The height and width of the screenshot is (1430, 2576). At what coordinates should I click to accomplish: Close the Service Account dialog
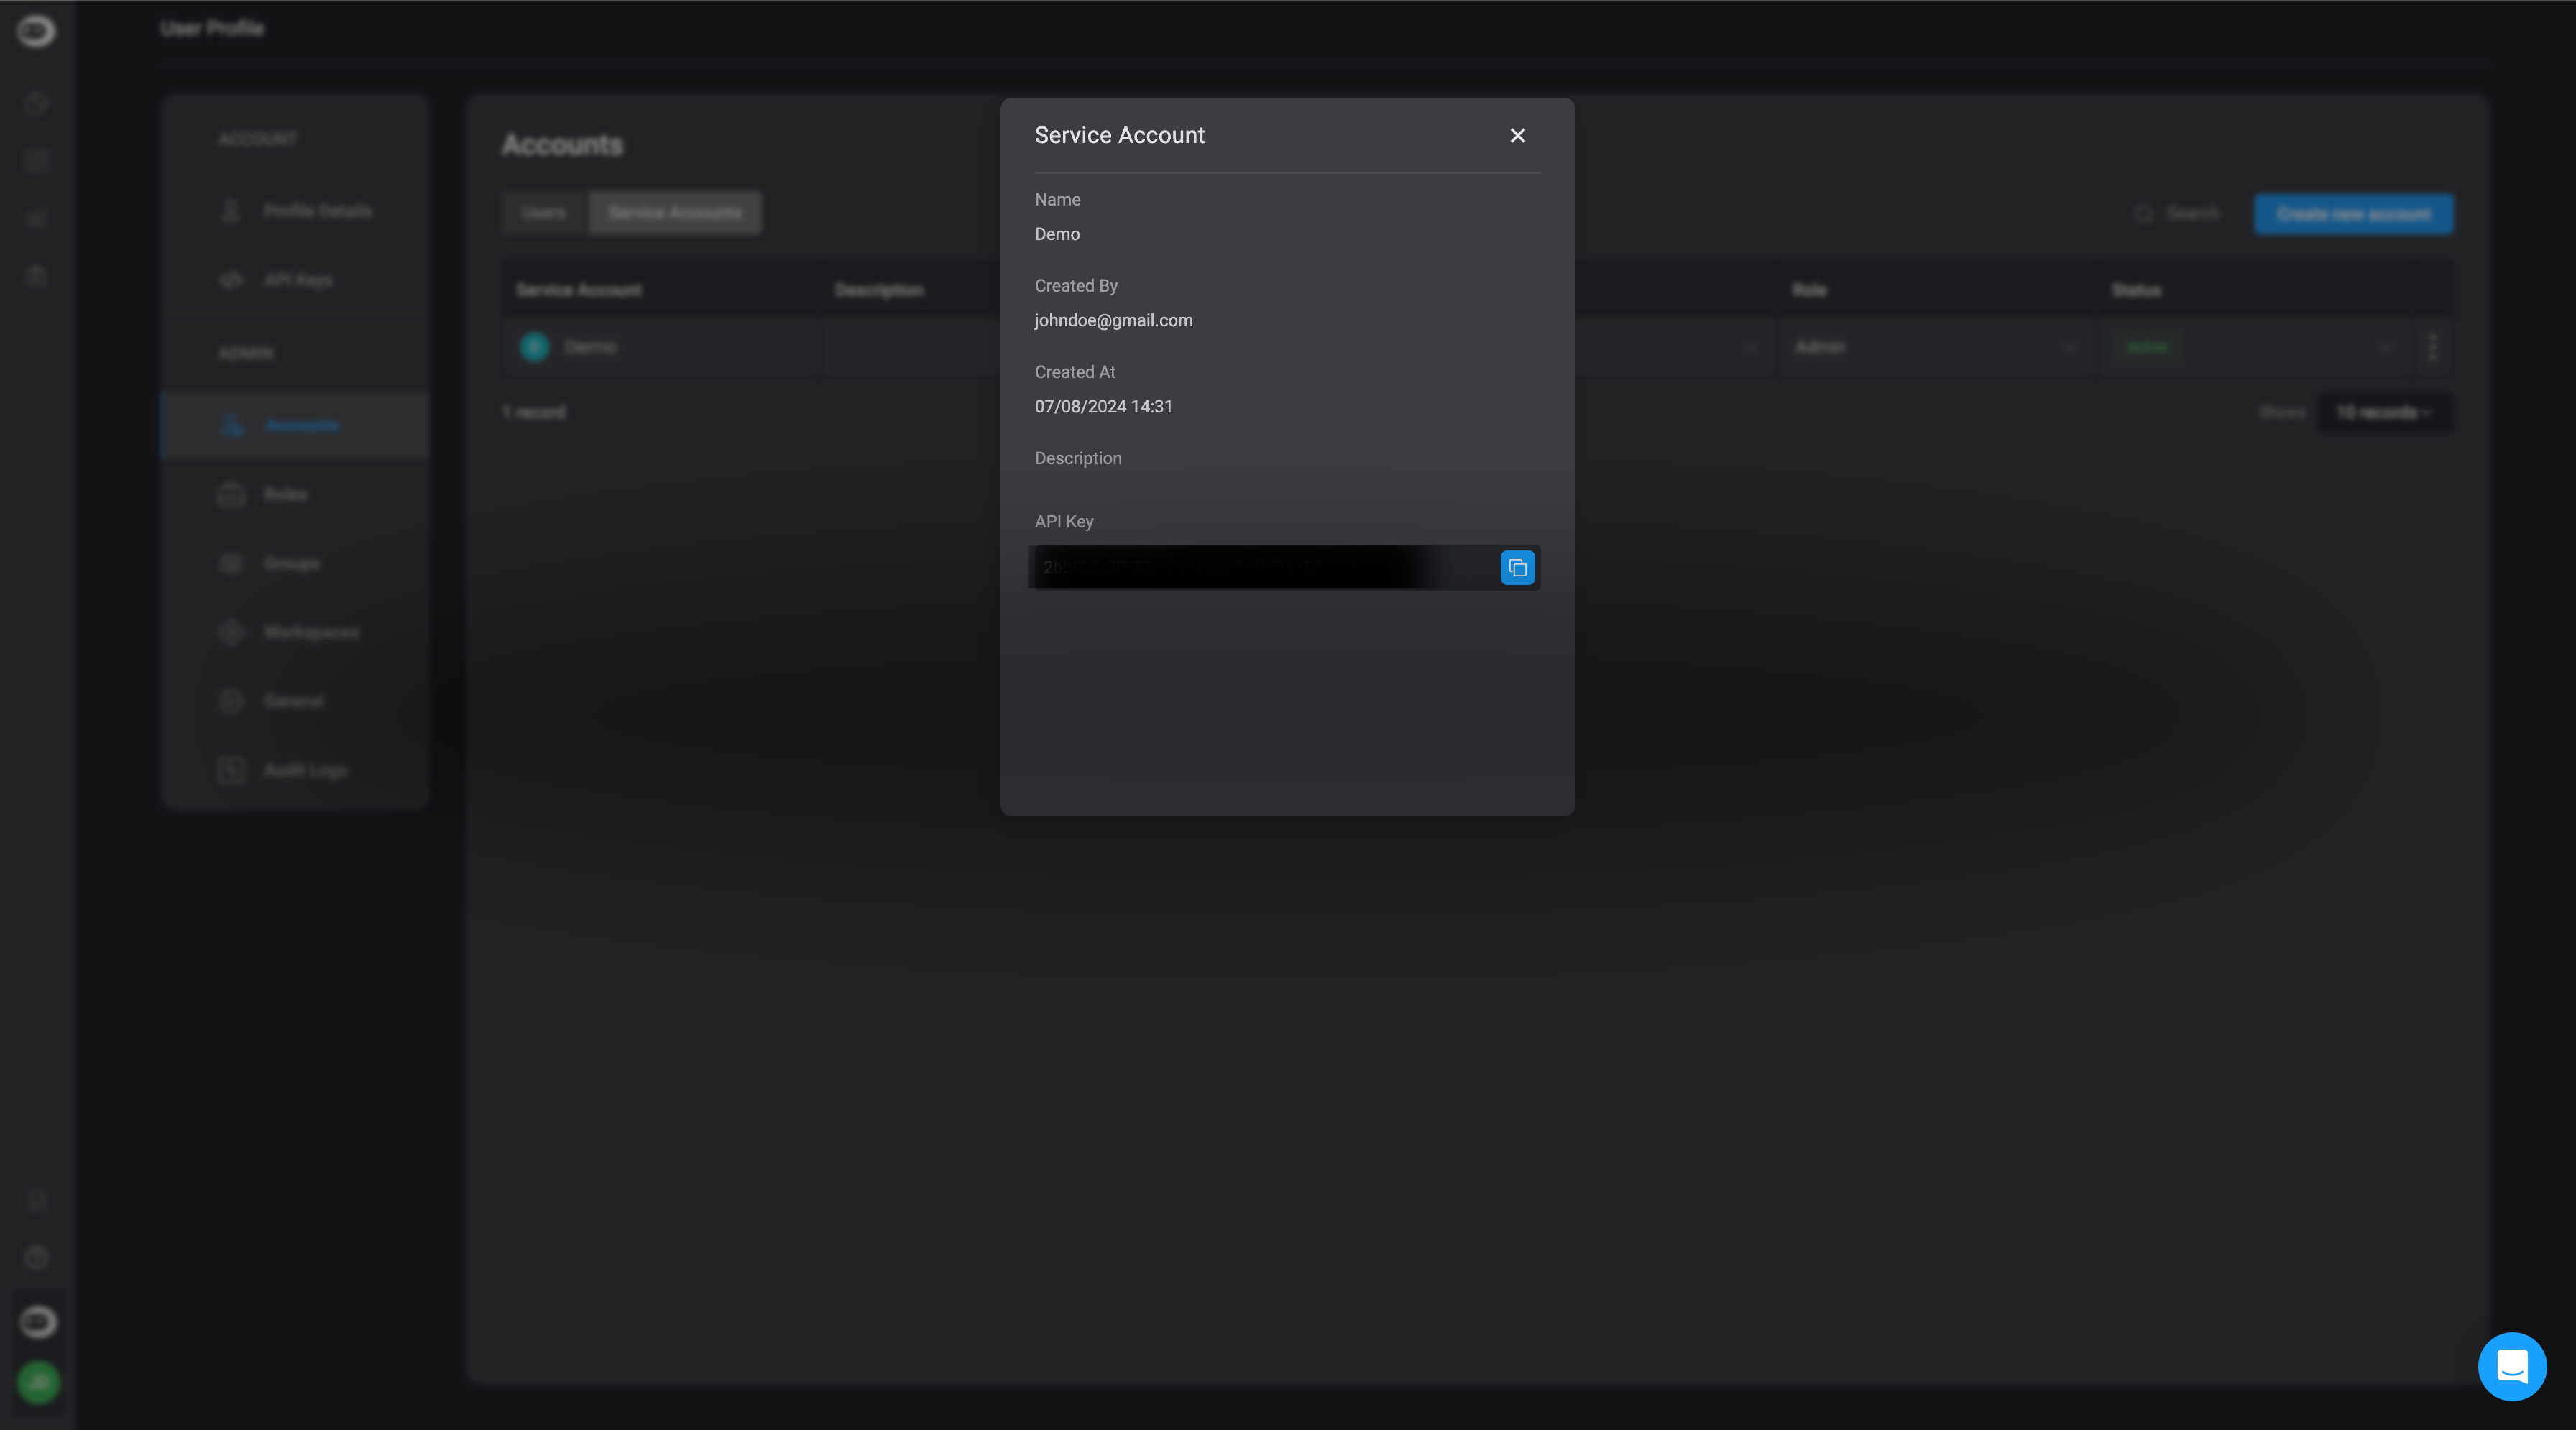[x=1517, y=135]
